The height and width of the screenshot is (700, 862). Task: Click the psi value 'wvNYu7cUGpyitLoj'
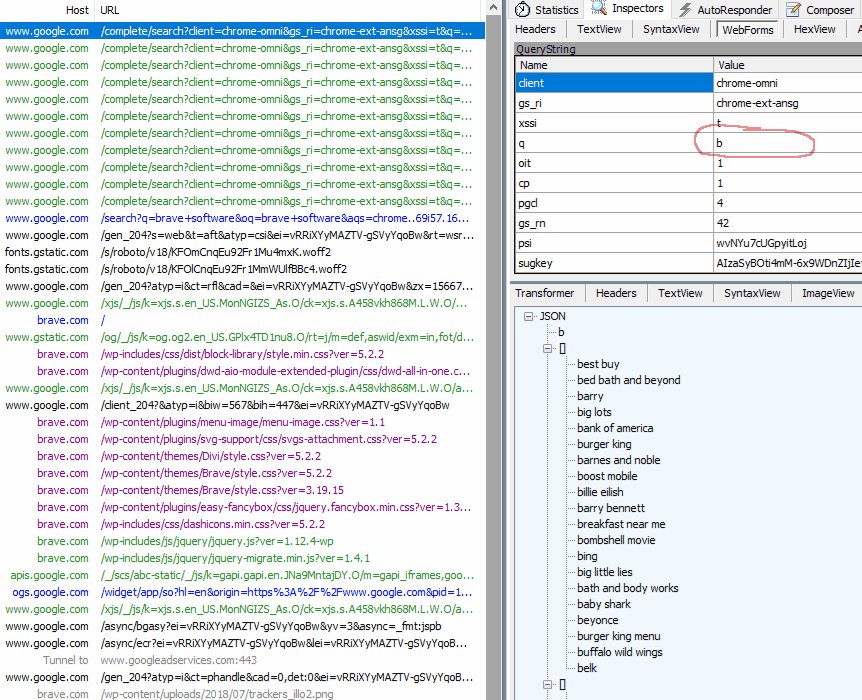[x=761, y=243]
